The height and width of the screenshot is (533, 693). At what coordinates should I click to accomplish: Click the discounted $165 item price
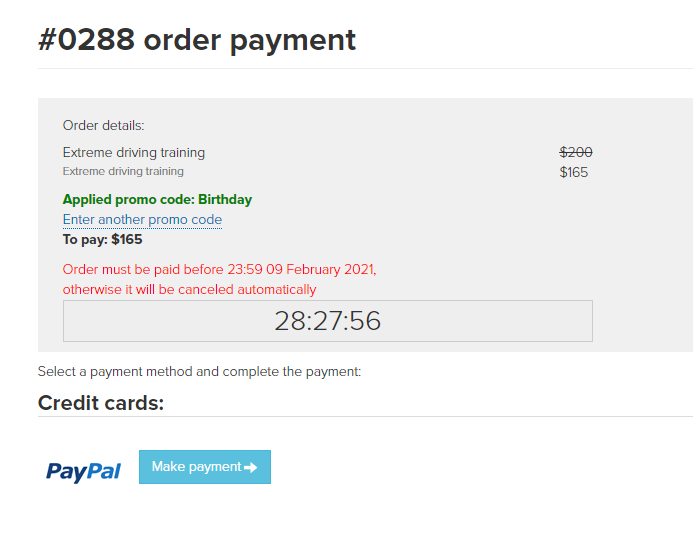tap(574, 172)
